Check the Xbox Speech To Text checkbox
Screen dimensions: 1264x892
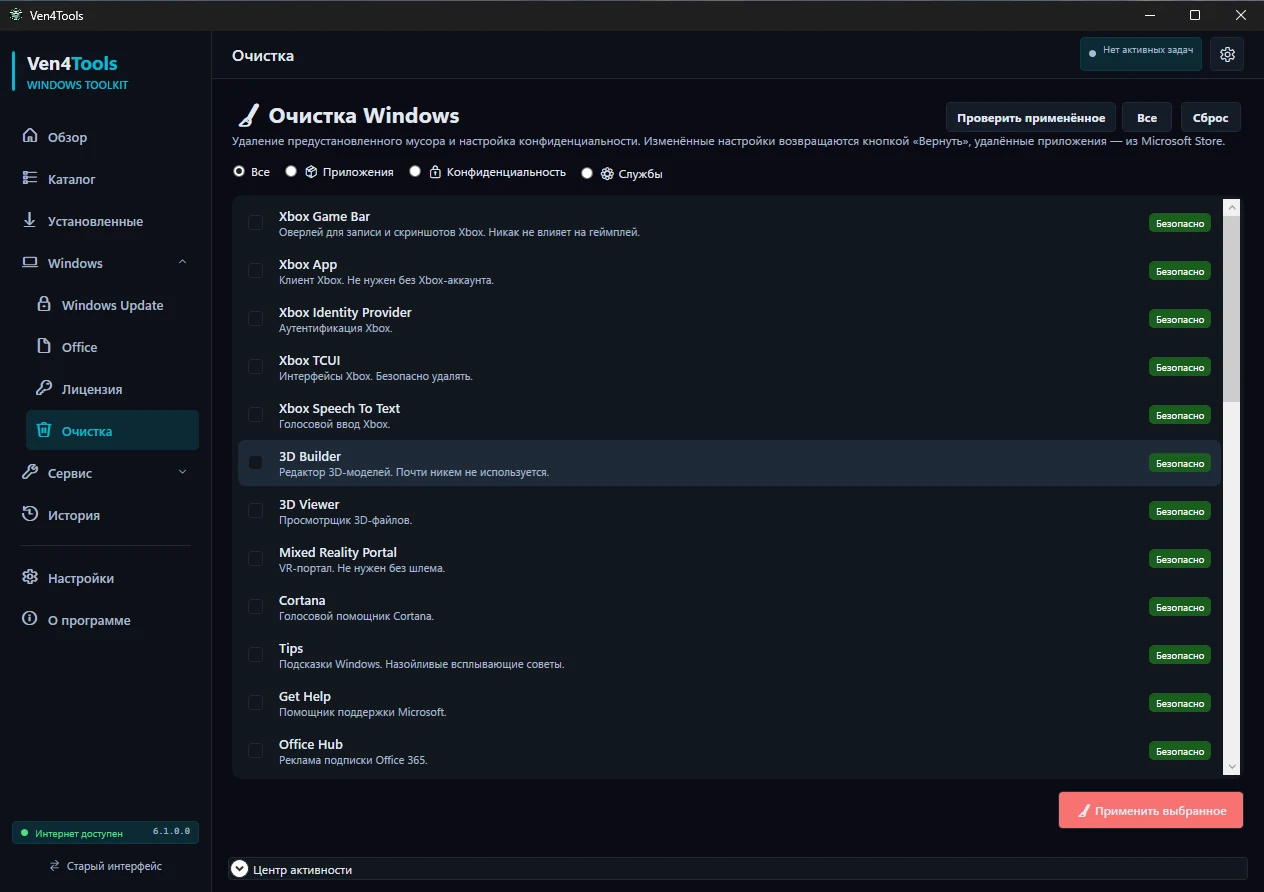coord(256,414)
